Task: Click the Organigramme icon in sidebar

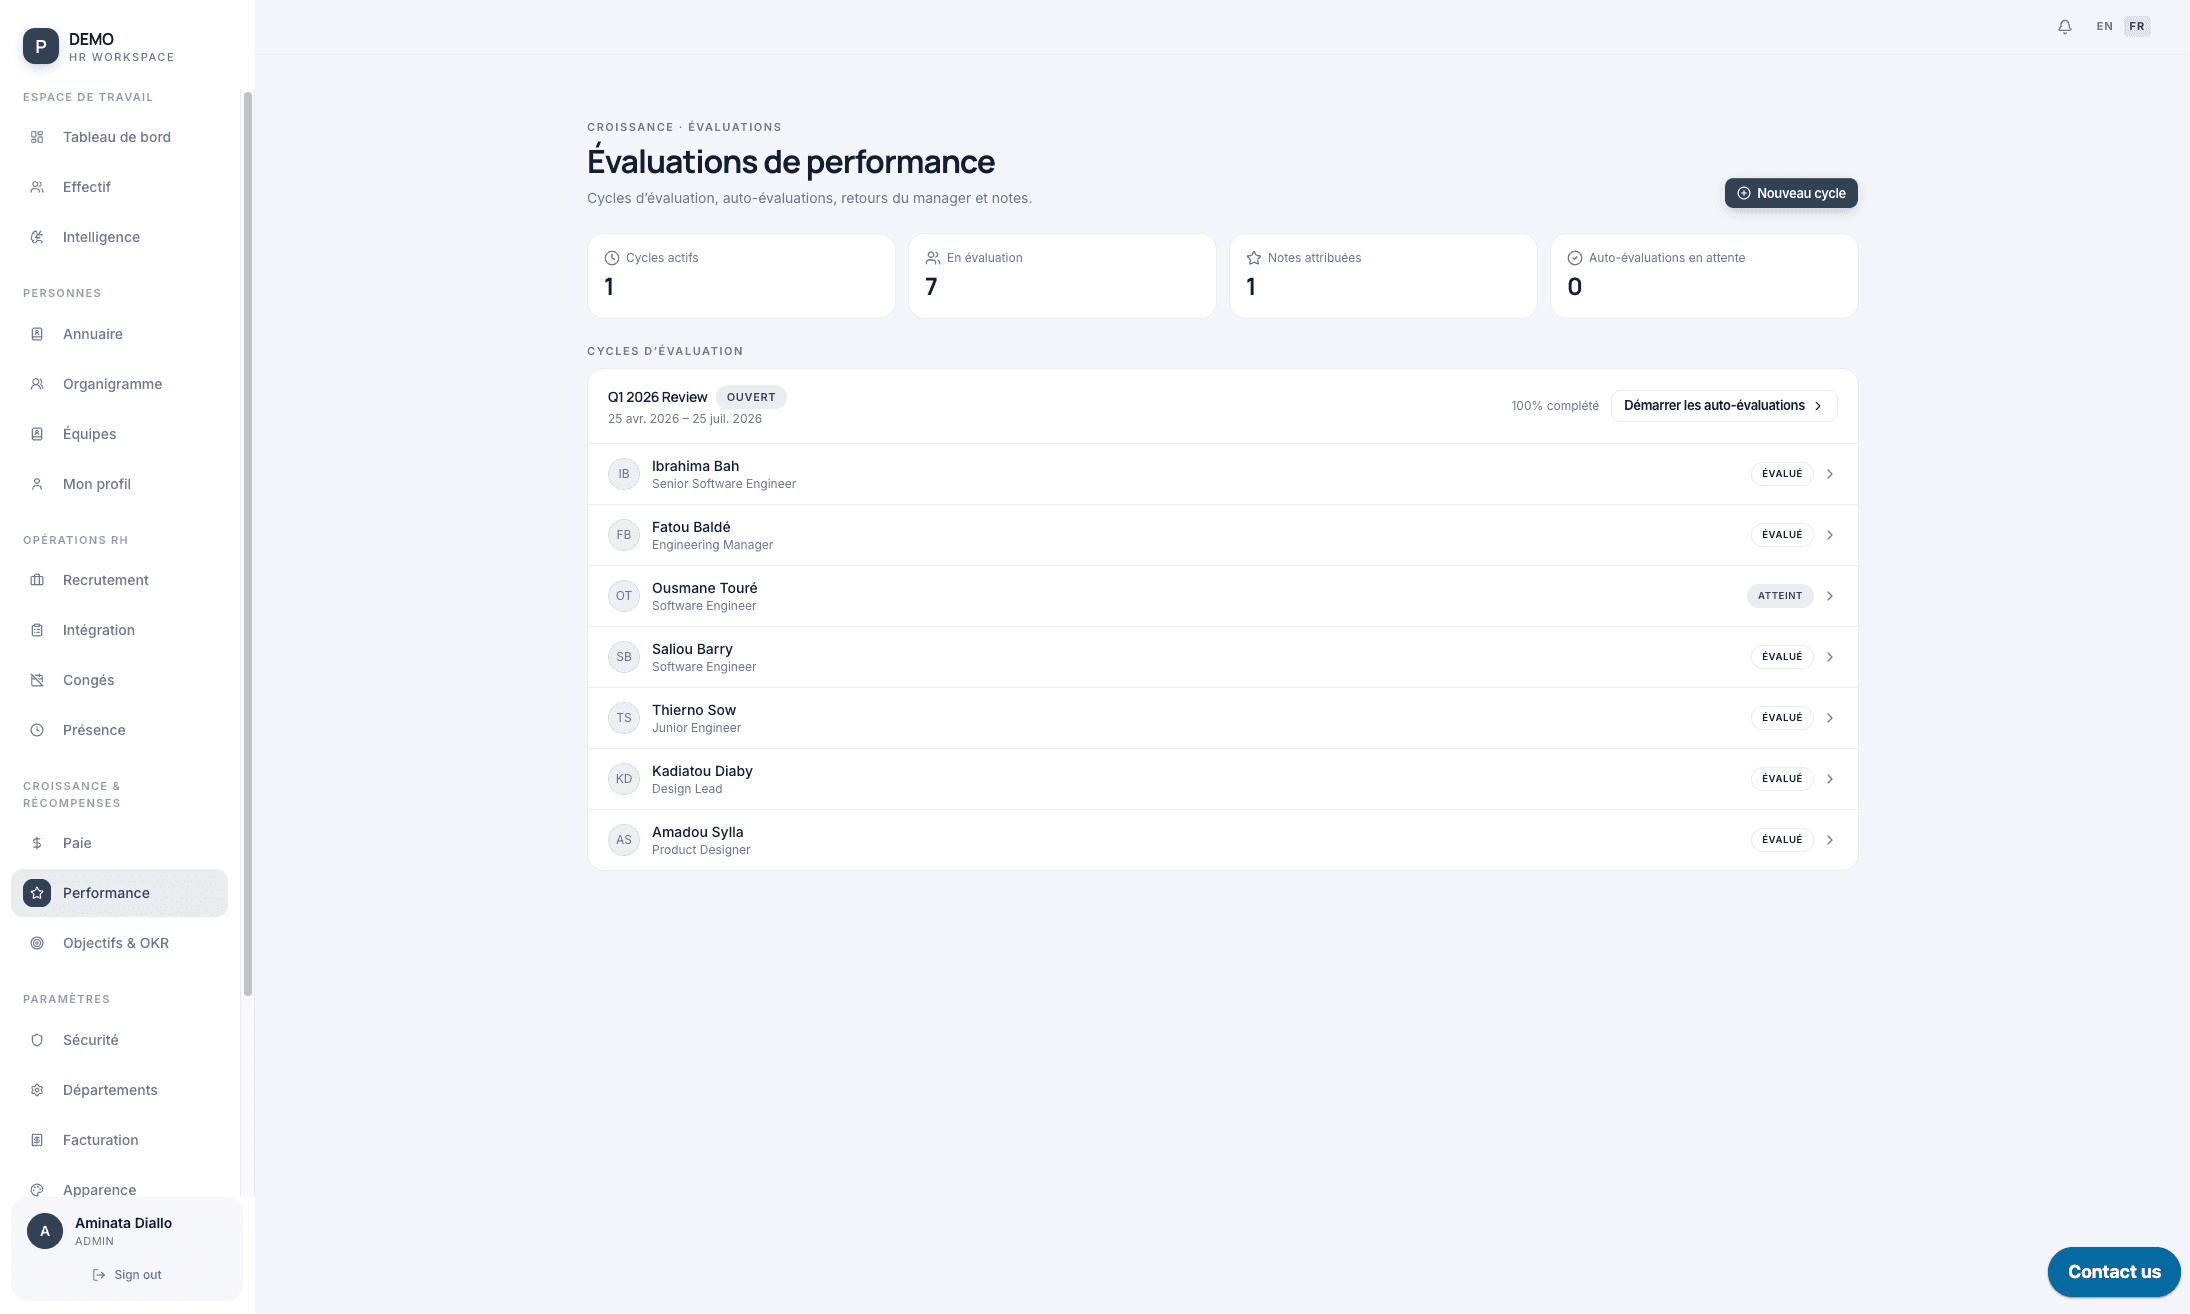Action: 37,384
